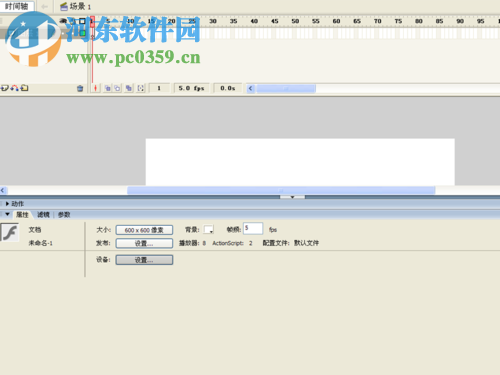Click the 5.0 fps frame rate readout
Screen dimensions: 500x375
coord(191,88)
